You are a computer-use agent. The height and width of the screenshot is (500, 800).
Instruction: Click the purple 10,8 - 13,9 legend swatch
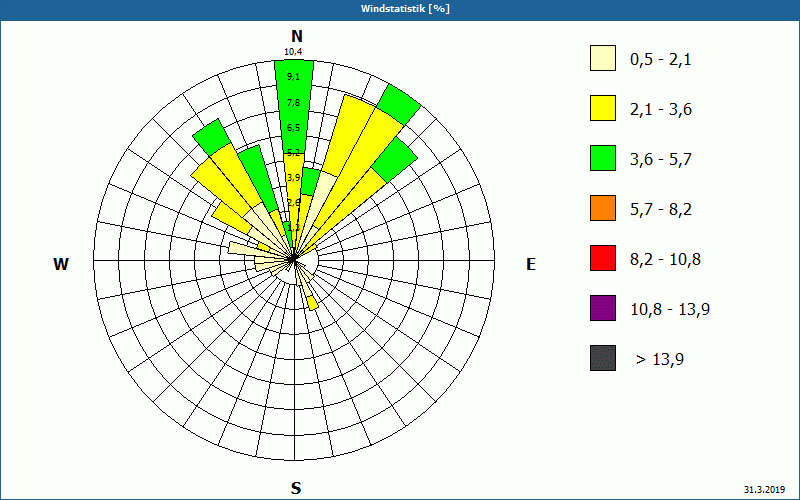pyautogui.click(x=603, y=308)
